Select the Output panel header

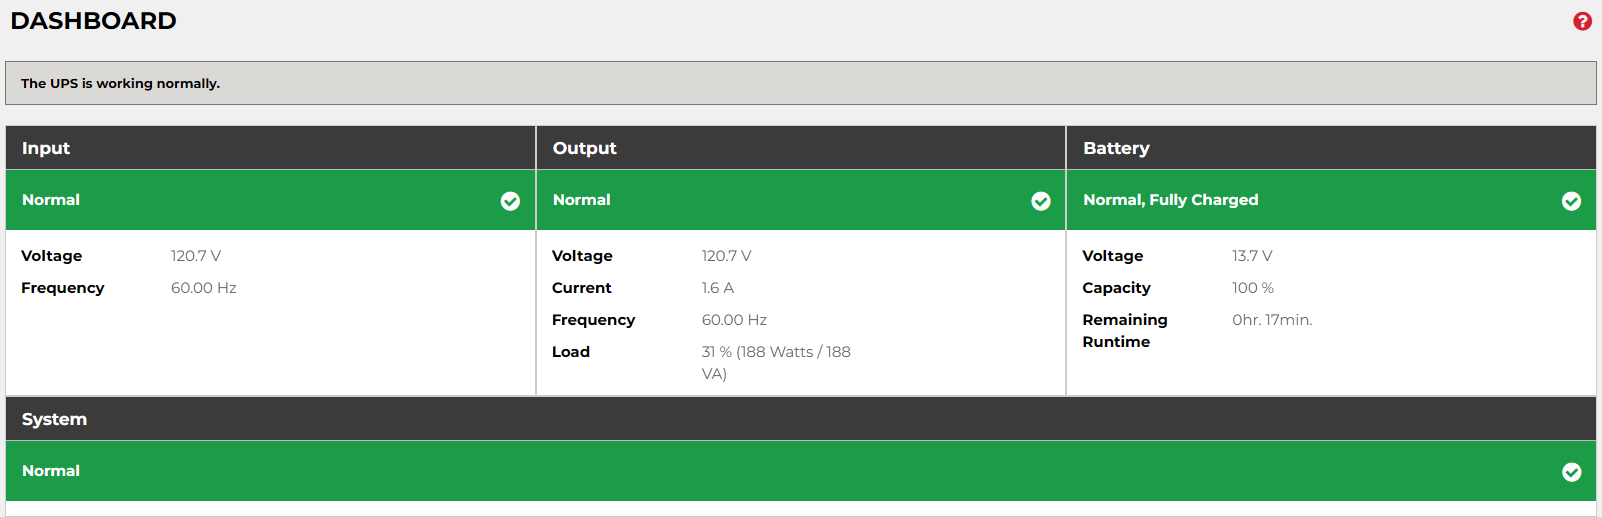[x=801, y=148]
